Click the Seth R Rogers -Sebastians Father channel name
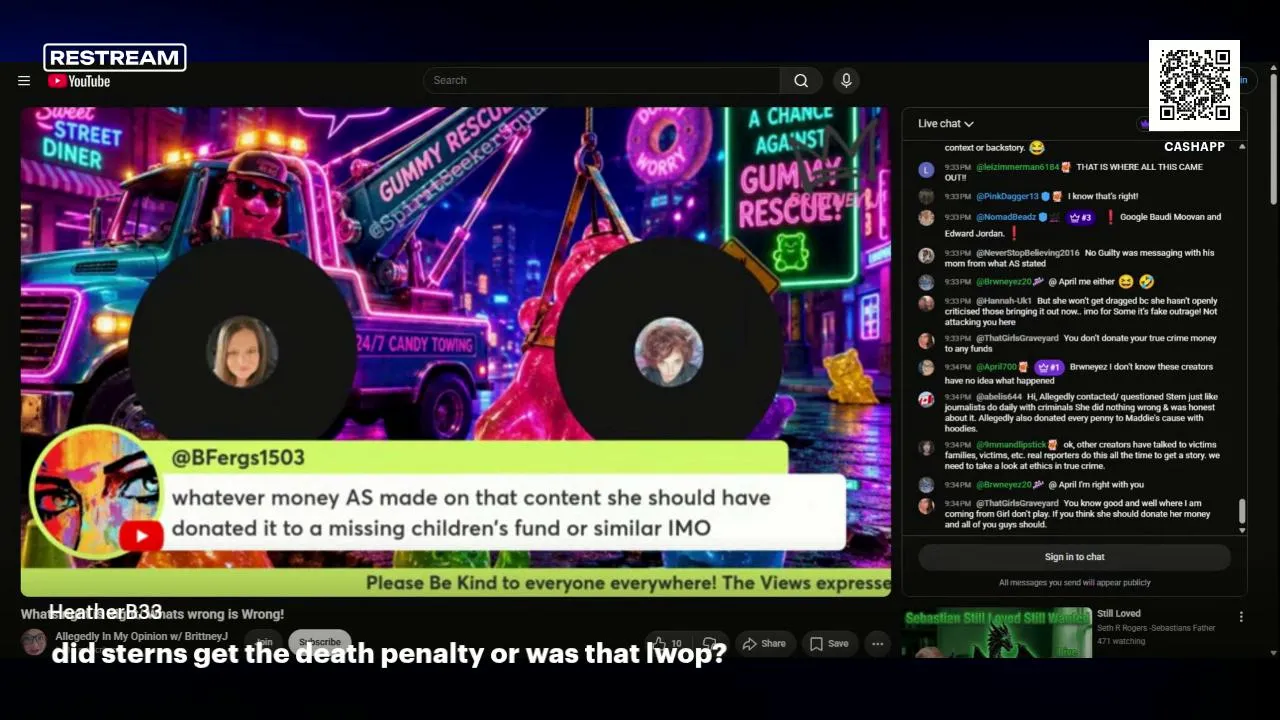 (1156, 628)
